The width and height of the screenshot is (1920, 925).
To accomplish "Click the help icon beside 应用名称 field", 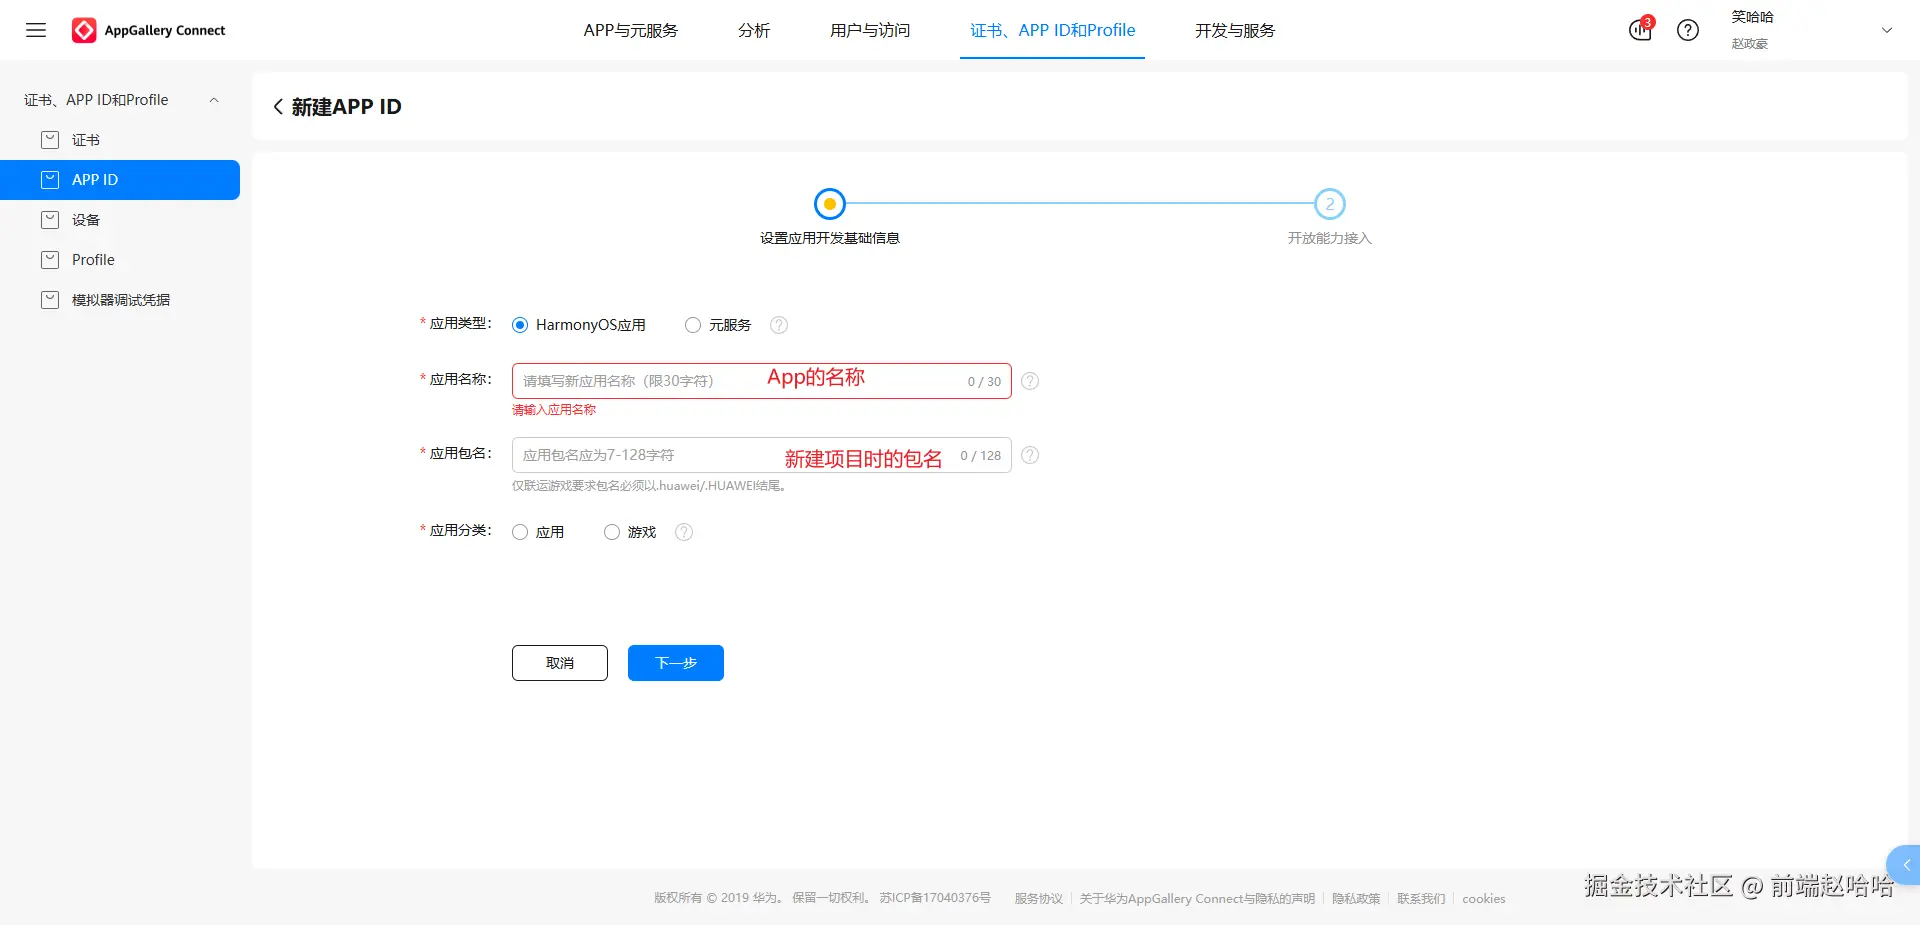I will [x=1030, y=381].
